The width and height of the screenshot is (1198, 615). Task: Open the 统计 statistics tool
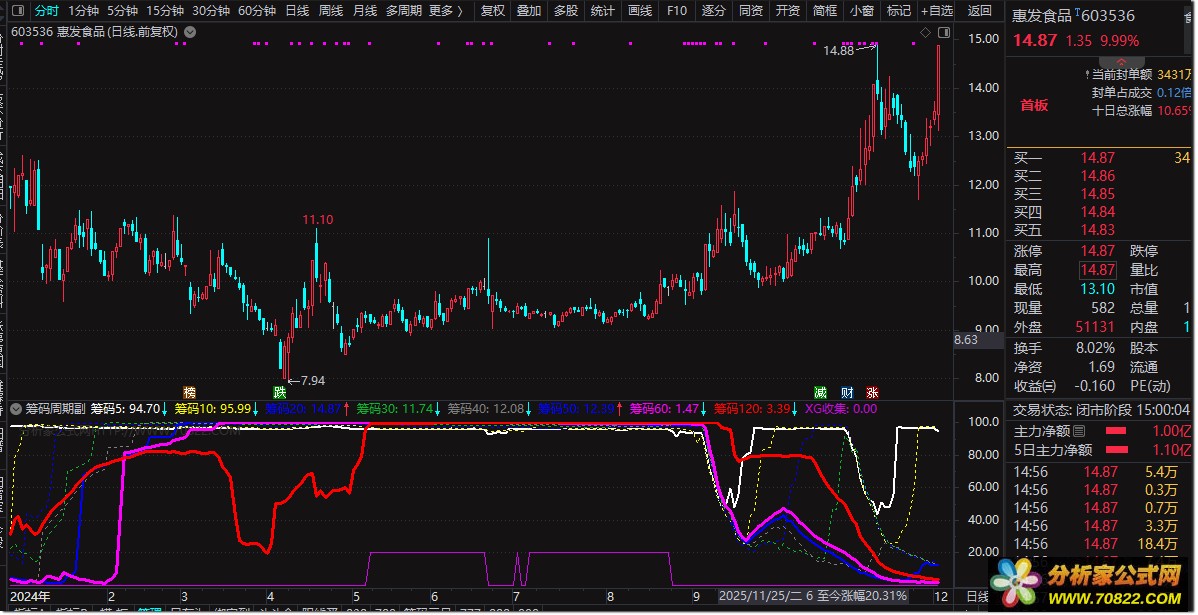[x=602, y=11]
